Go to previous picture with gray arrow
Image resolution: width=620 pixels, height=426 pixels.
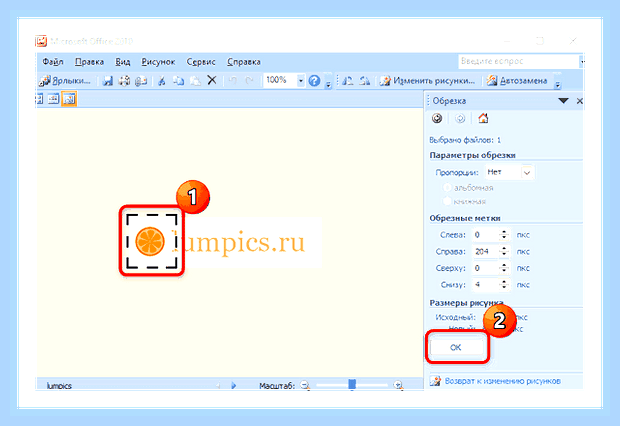click(218, 385)
